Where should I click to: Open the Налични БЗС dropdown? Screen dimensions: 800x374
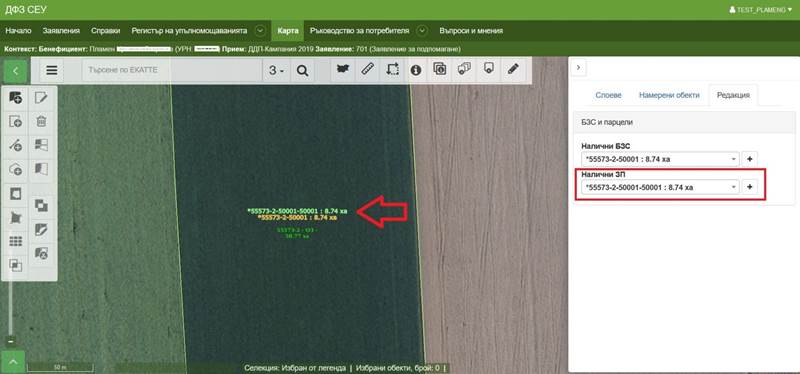660,159
